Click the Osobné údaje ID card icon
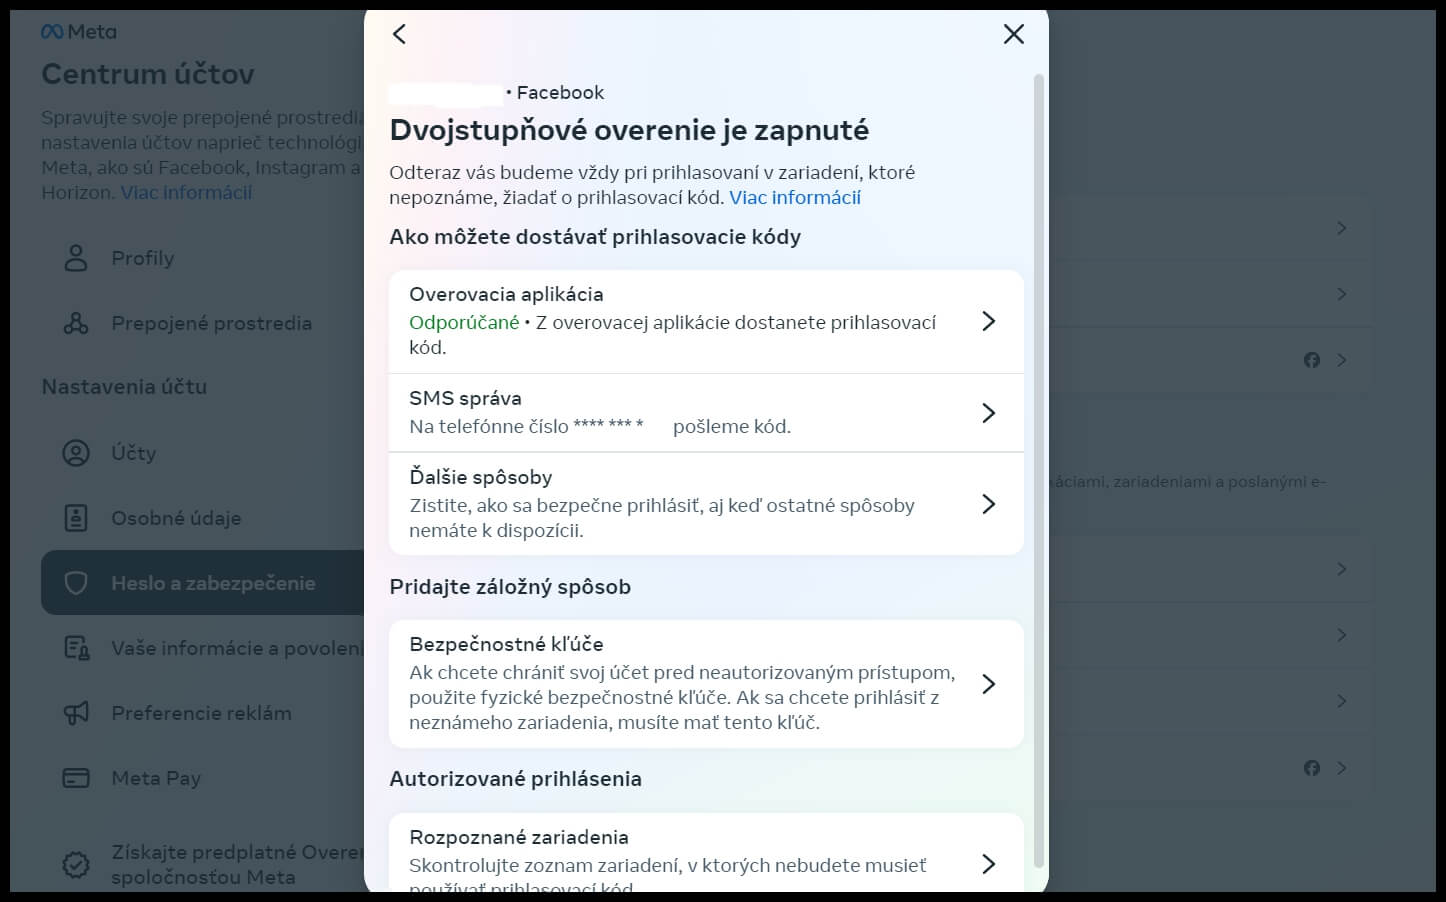1446x902 pixels. (76, 518)
